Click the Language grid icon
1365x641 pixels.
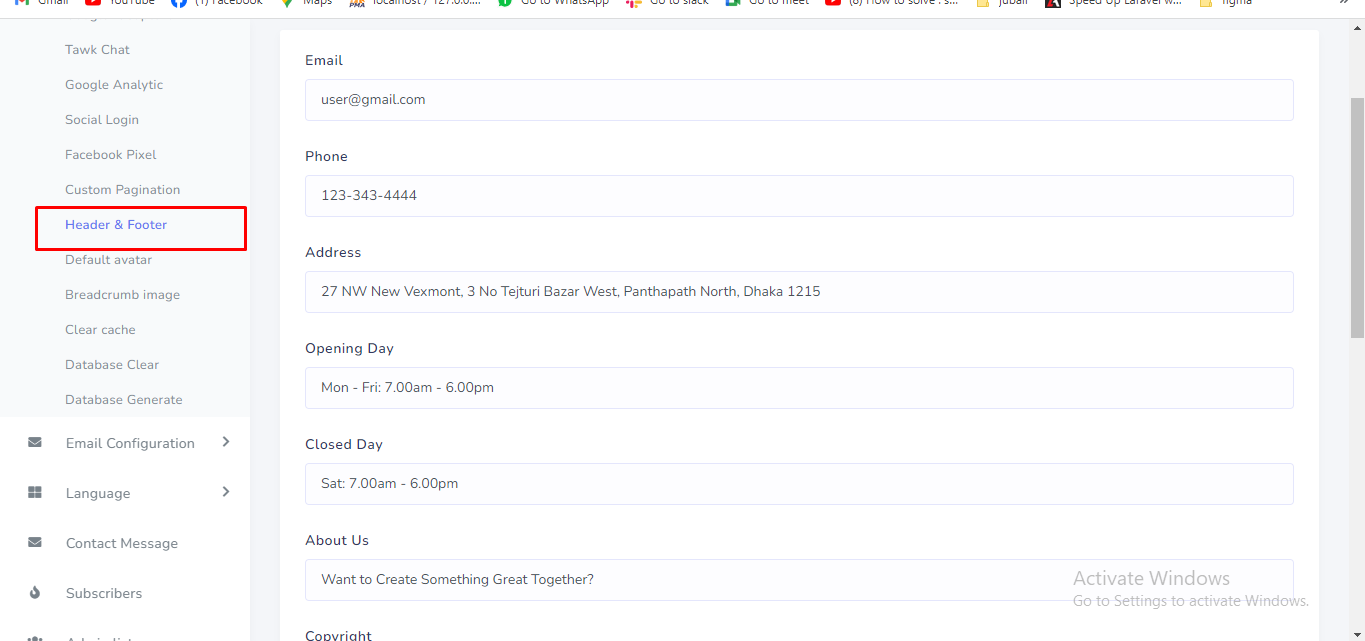pos(35,493)
